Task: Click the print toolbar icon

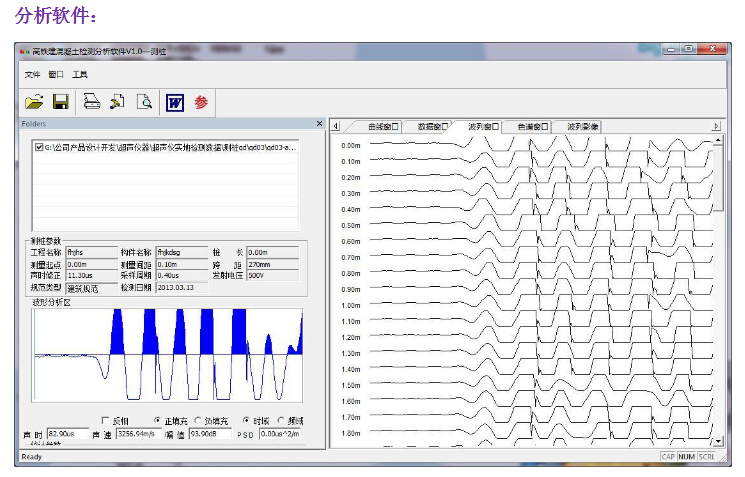Action: click(x=91, y=102)
